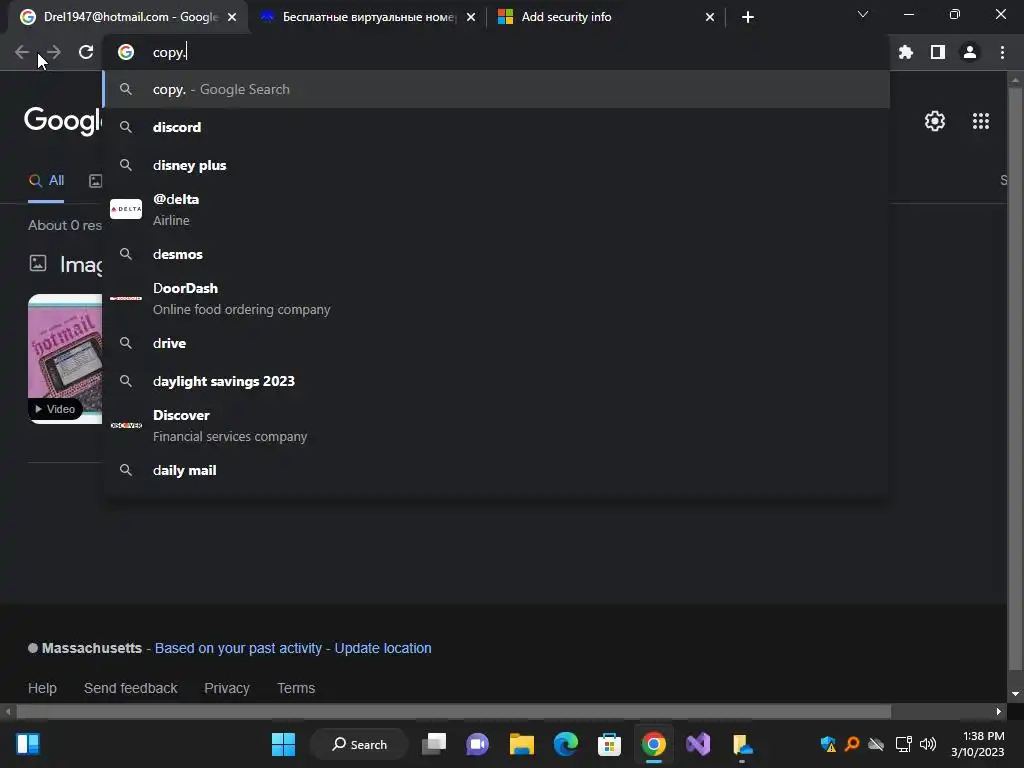Open the hotmail video thumbnail
Screen dimensions: 1024x768
tap(65, 359)
